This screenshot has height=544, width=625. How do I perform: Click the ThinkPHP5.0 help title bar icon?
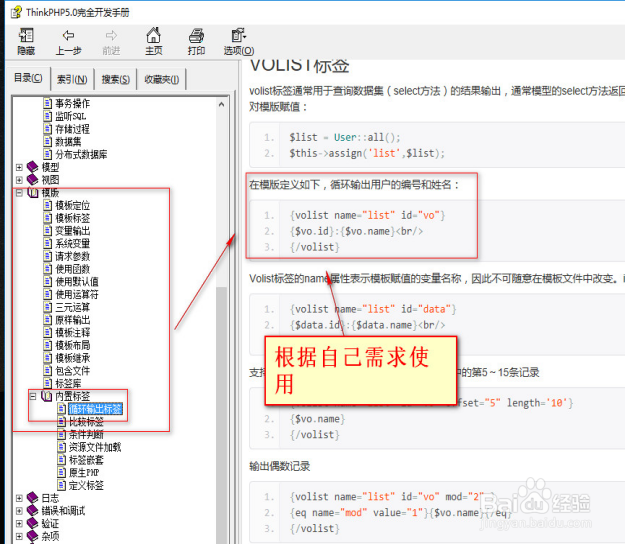[16, 12]
